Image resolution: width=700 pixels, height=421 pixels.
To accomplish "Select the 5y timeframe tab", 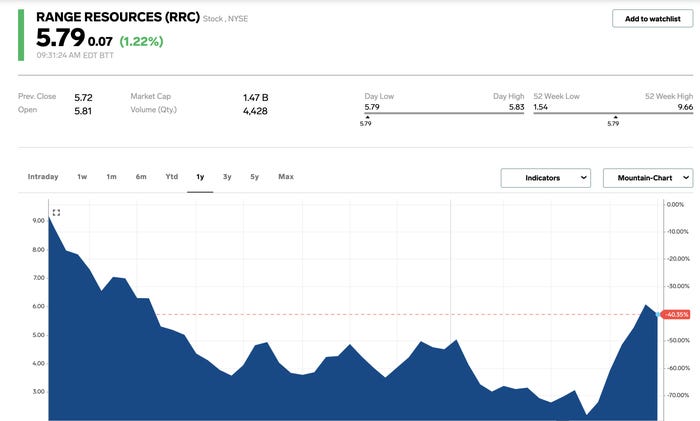I will click(x=254, y=177).
